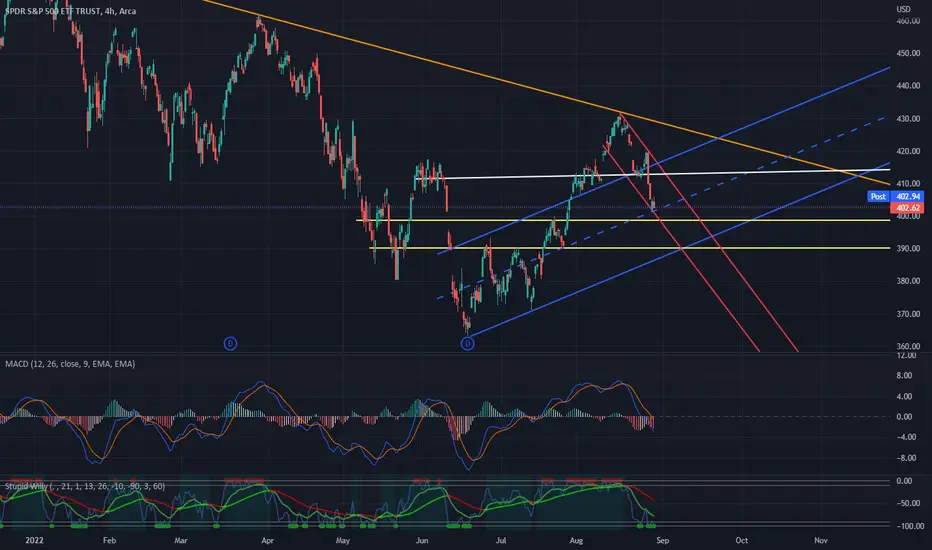Screen dimensions: 932x550
Task: Click the -50.00 value on the Willy scale
Action: [x=910, y=503]
